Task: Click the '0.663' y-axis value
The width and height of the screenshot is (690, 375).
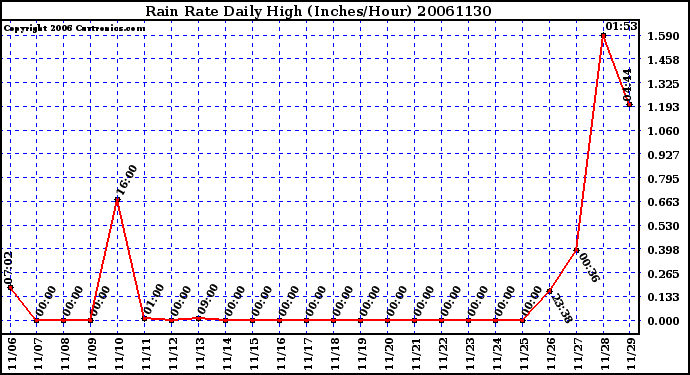Action: pyautogui.click(x=664, y=202)
